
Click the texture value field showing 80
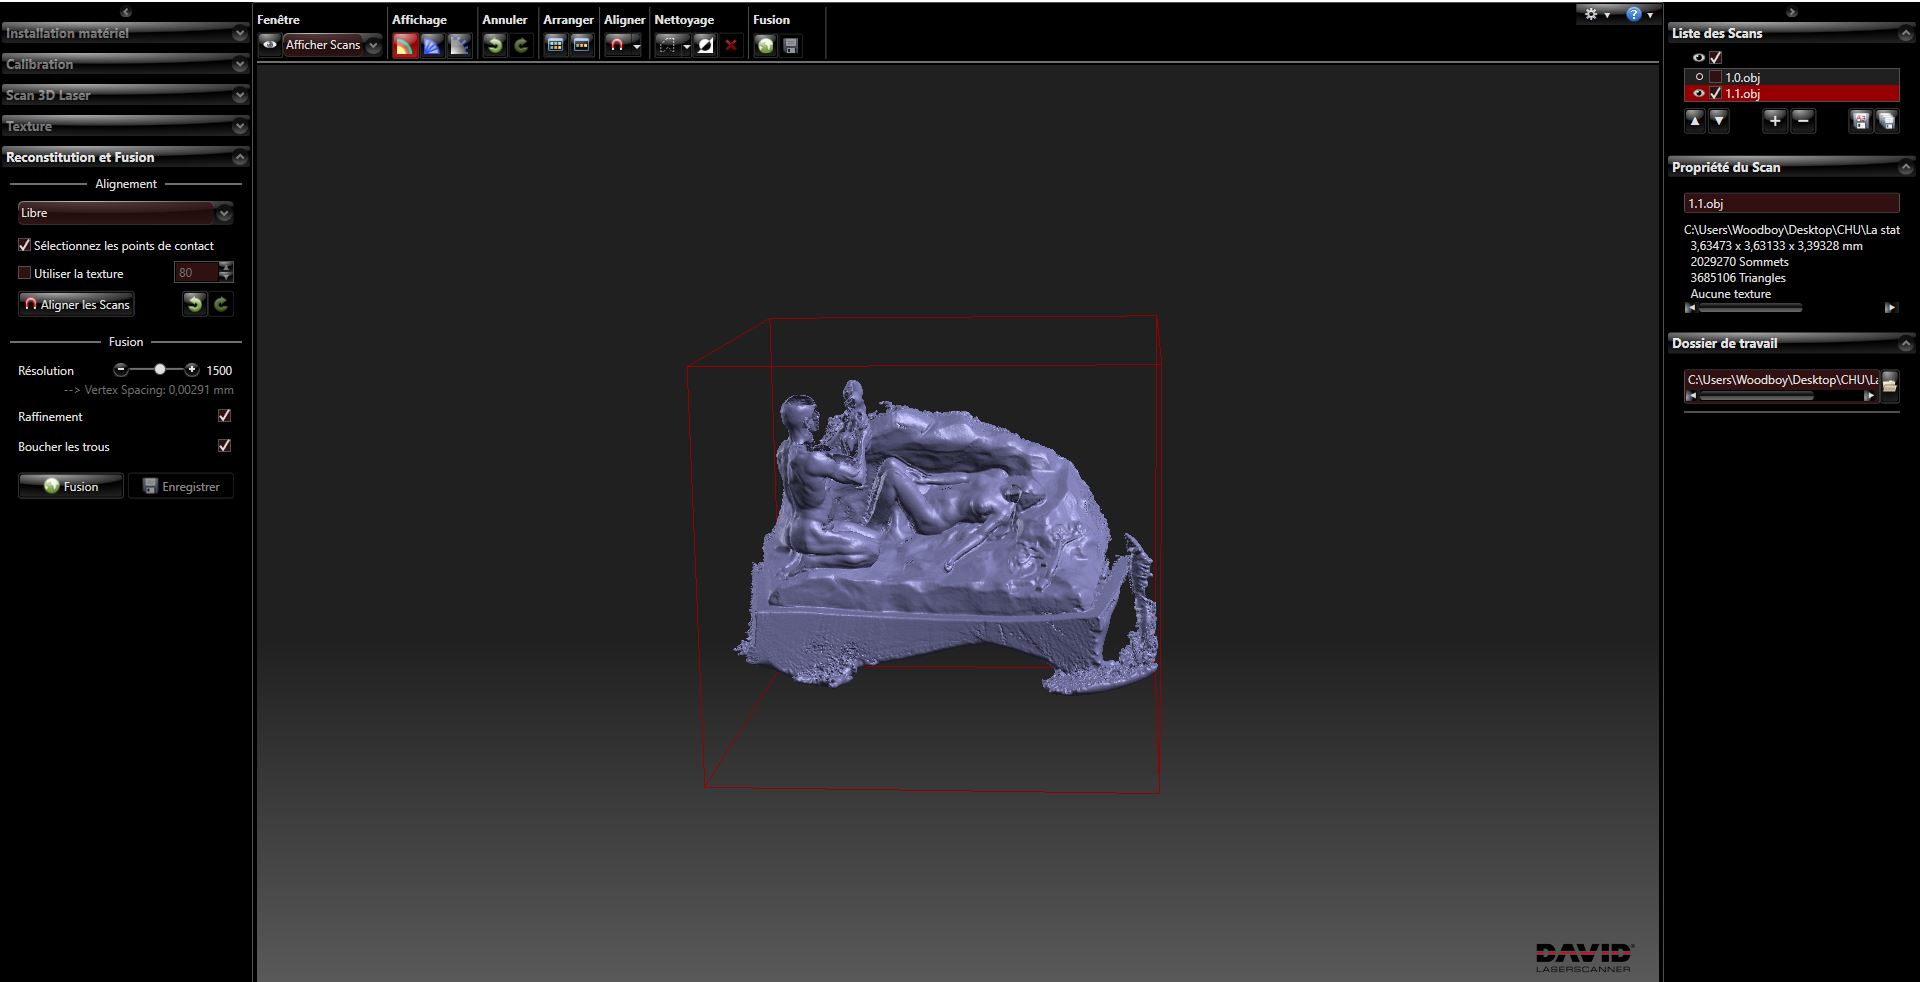pyautogui.click(x=196, y=272)
